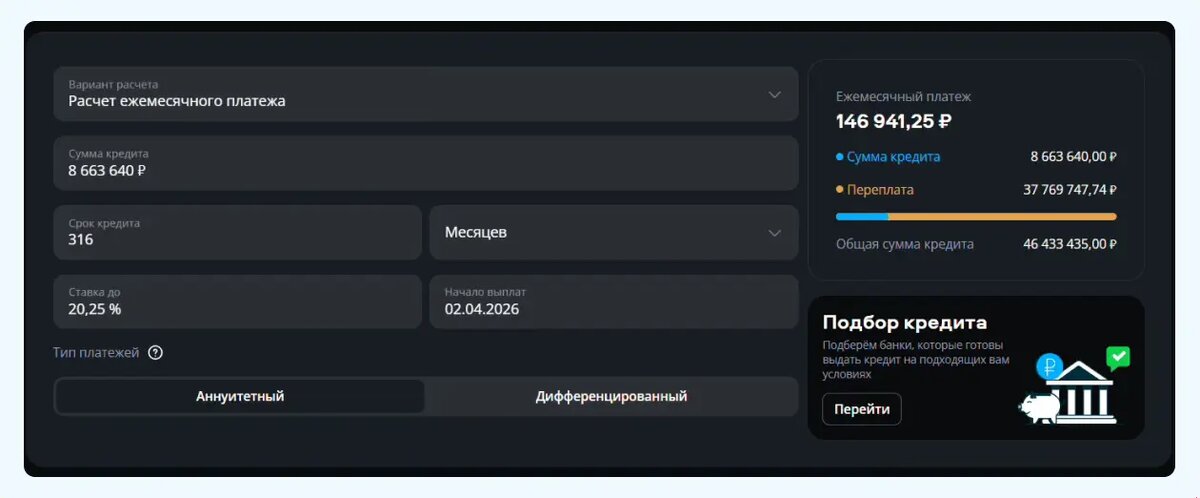Viewport: 1200px width, 498px height.
Task: Click the monthly payment value 146 941,25 ₽
Action: click(x=894, y=122)
